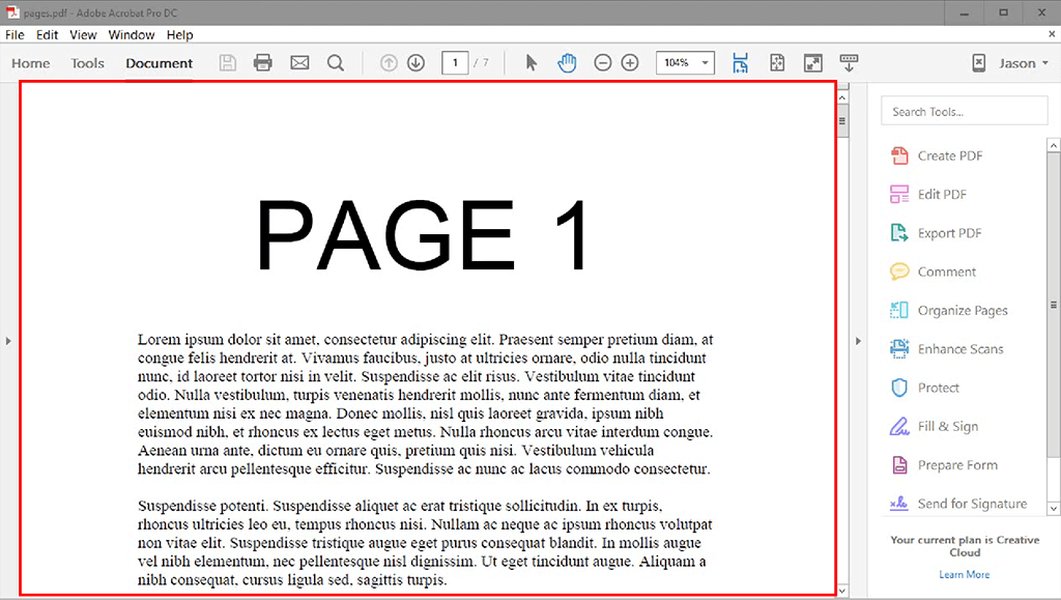
Task: Open the File menu
Action: 15,34
